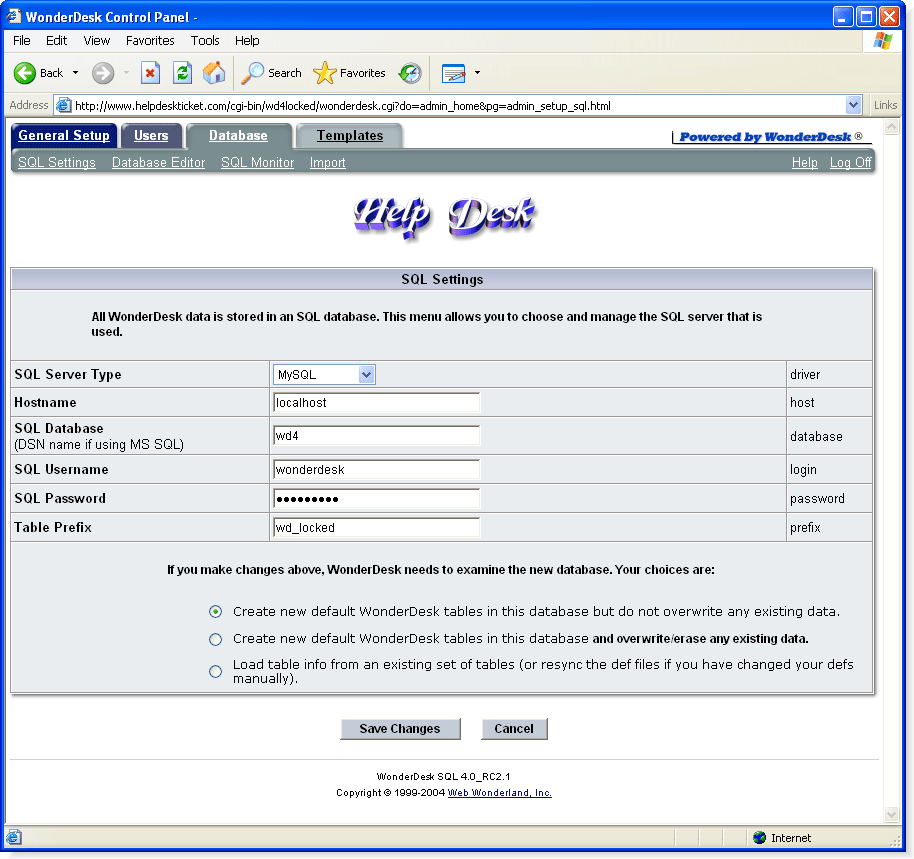914x859 pixels.
Task: Click SQL Username field with wonderdesk
Action: tap(377, 470)
